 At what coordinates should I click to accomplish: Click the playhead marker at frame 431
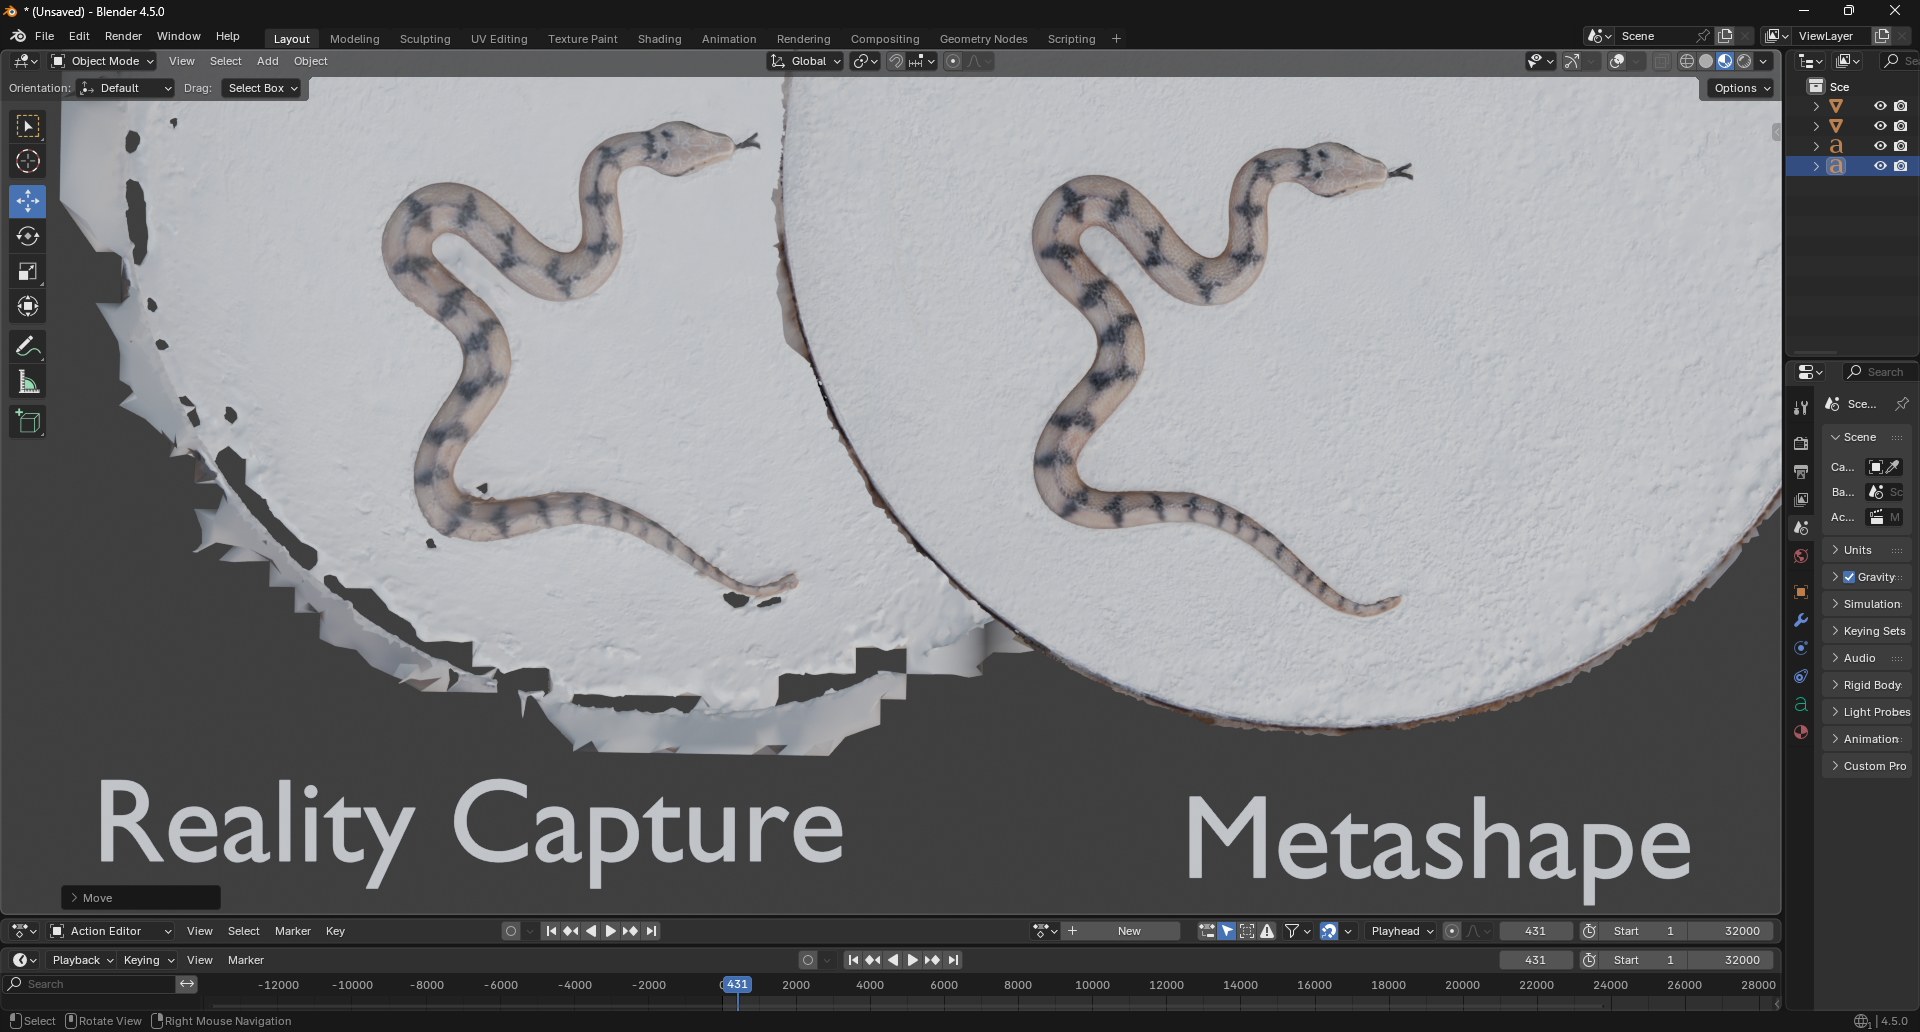(x=736, y=985)
